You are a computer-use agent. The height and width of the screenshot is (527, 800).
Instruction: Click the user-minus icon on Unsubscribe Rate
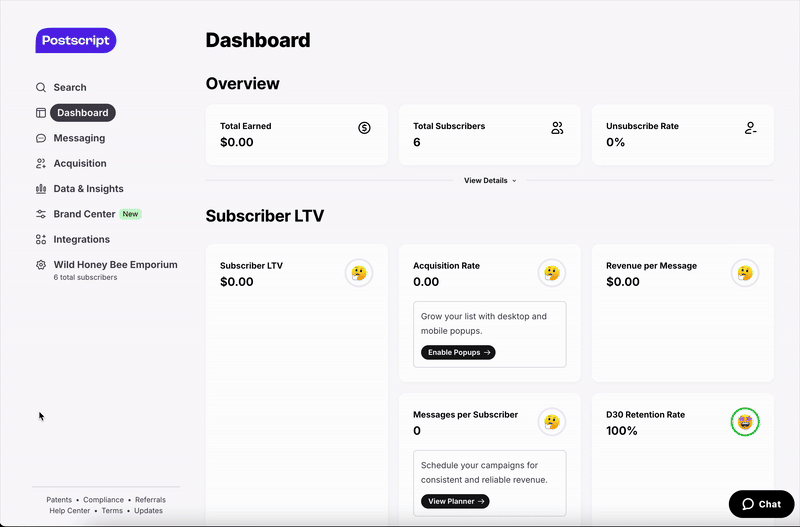pyautogui.click(x=750, y=128)
